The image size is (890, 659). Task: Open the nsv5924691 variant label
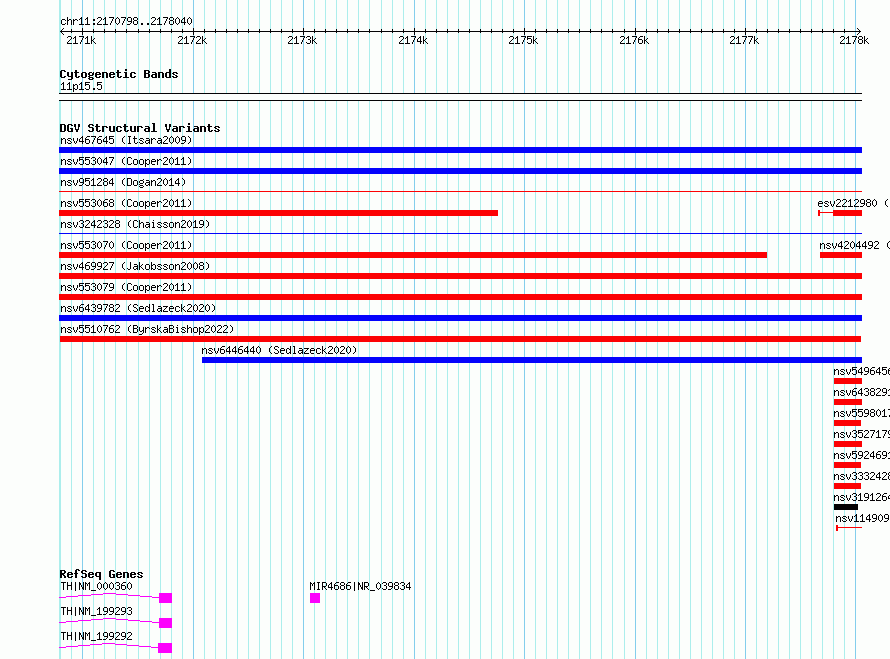862,455
